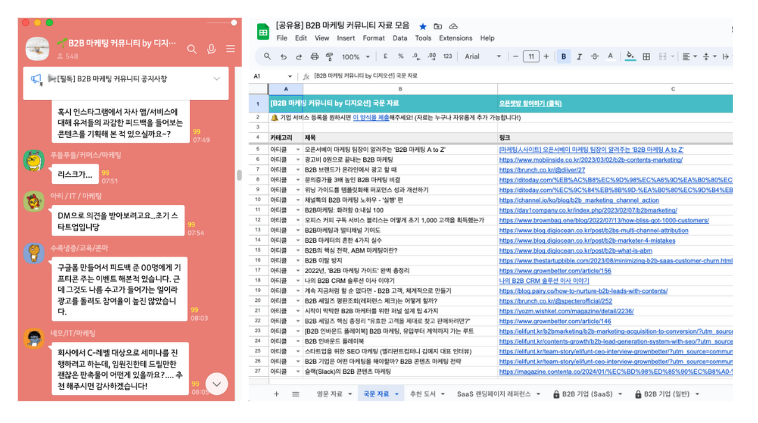The width and height of the screenshot is (758, 423).
Task: Open the all sheets list icon
Action: (x=295, y=394)
